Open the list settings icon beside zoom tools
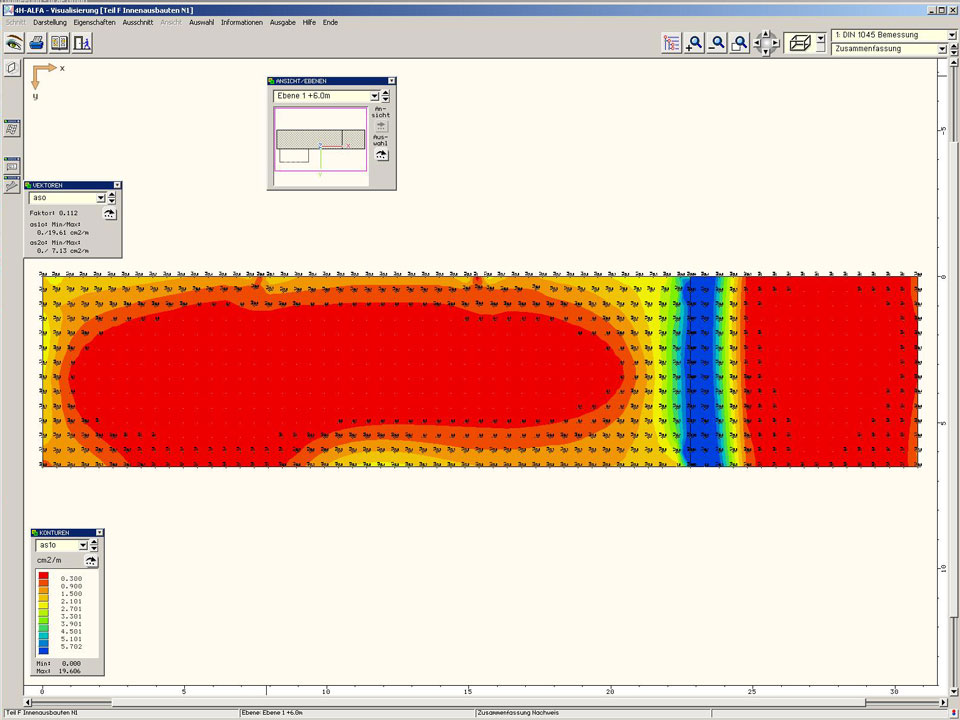This screenshot has width=960, height=720. (x=671, y=43)
